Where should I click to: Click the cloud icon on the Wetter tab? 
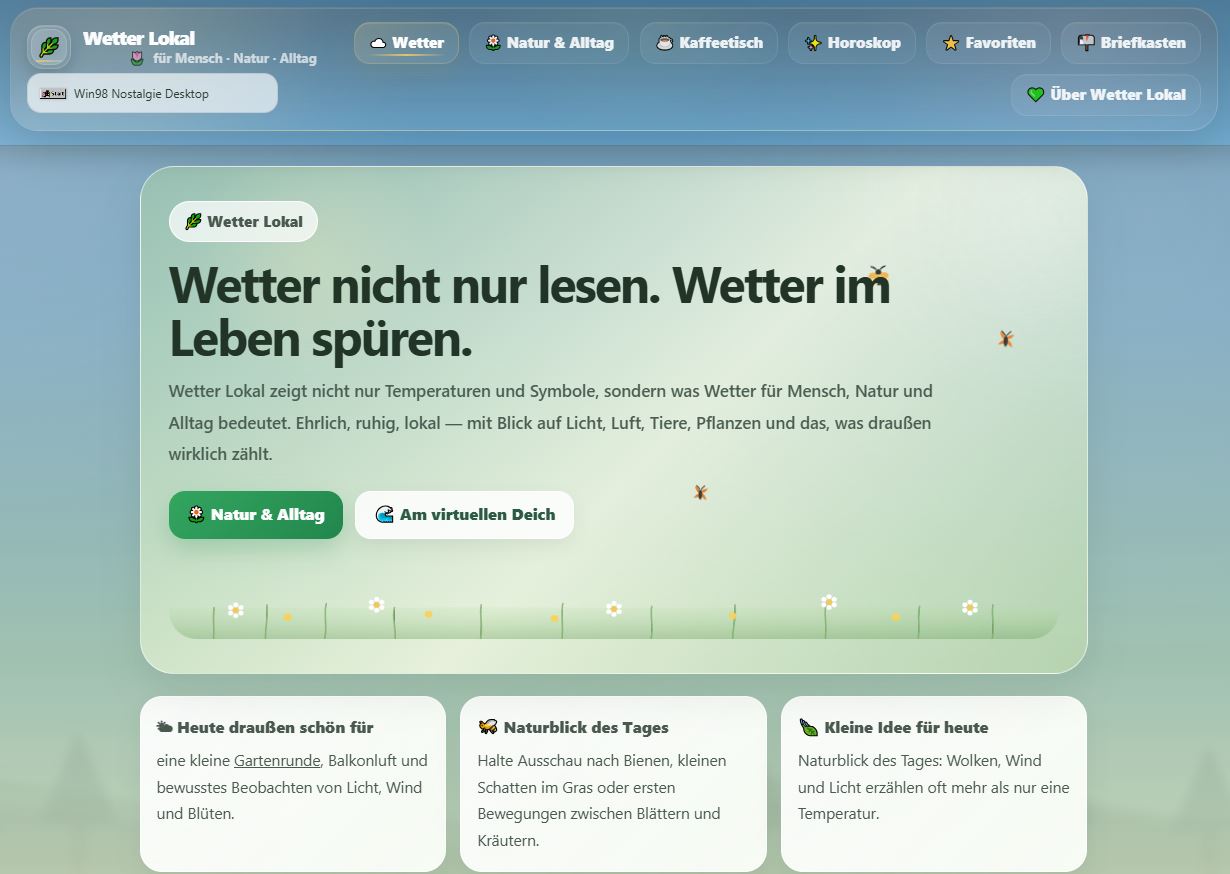tap(378, 42)
